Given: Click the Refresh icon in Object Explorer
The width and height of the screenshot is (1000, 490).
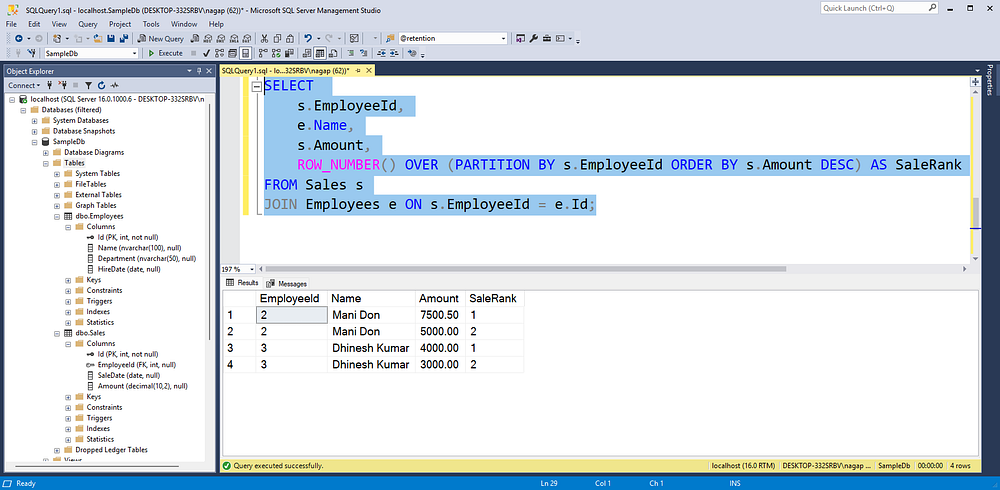Looking at the screenshot, I should 101,85.
